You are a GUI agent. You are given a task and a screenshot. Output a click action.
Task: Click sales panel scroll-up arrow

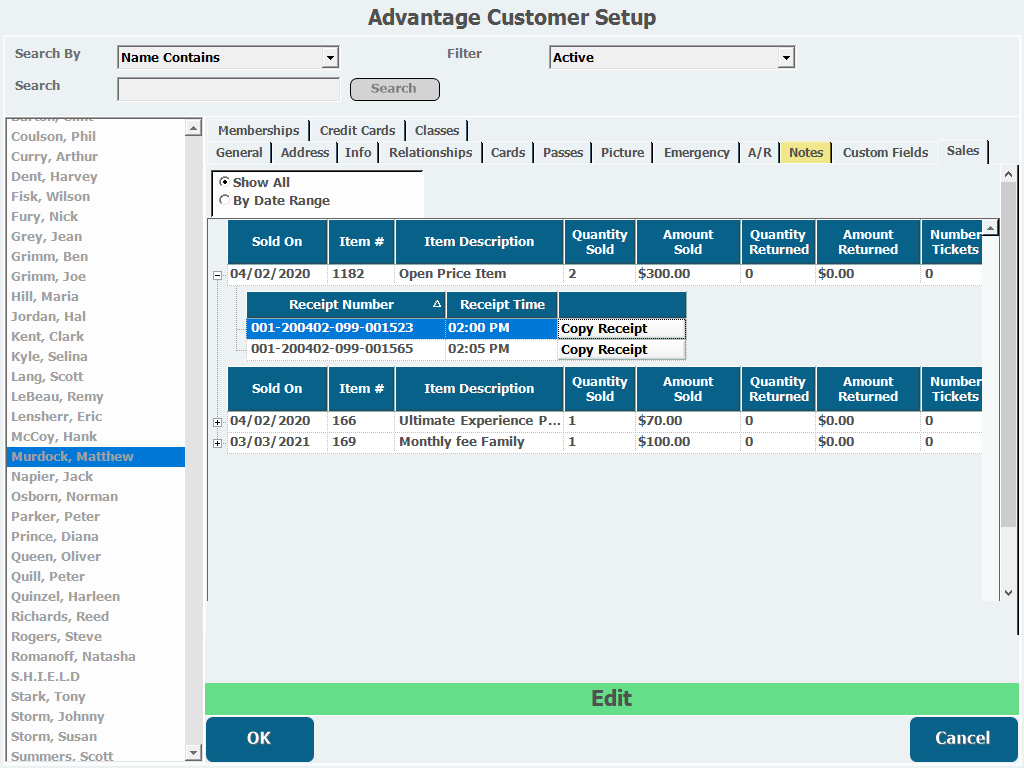pyautogui.click(x=1008, y=174)
